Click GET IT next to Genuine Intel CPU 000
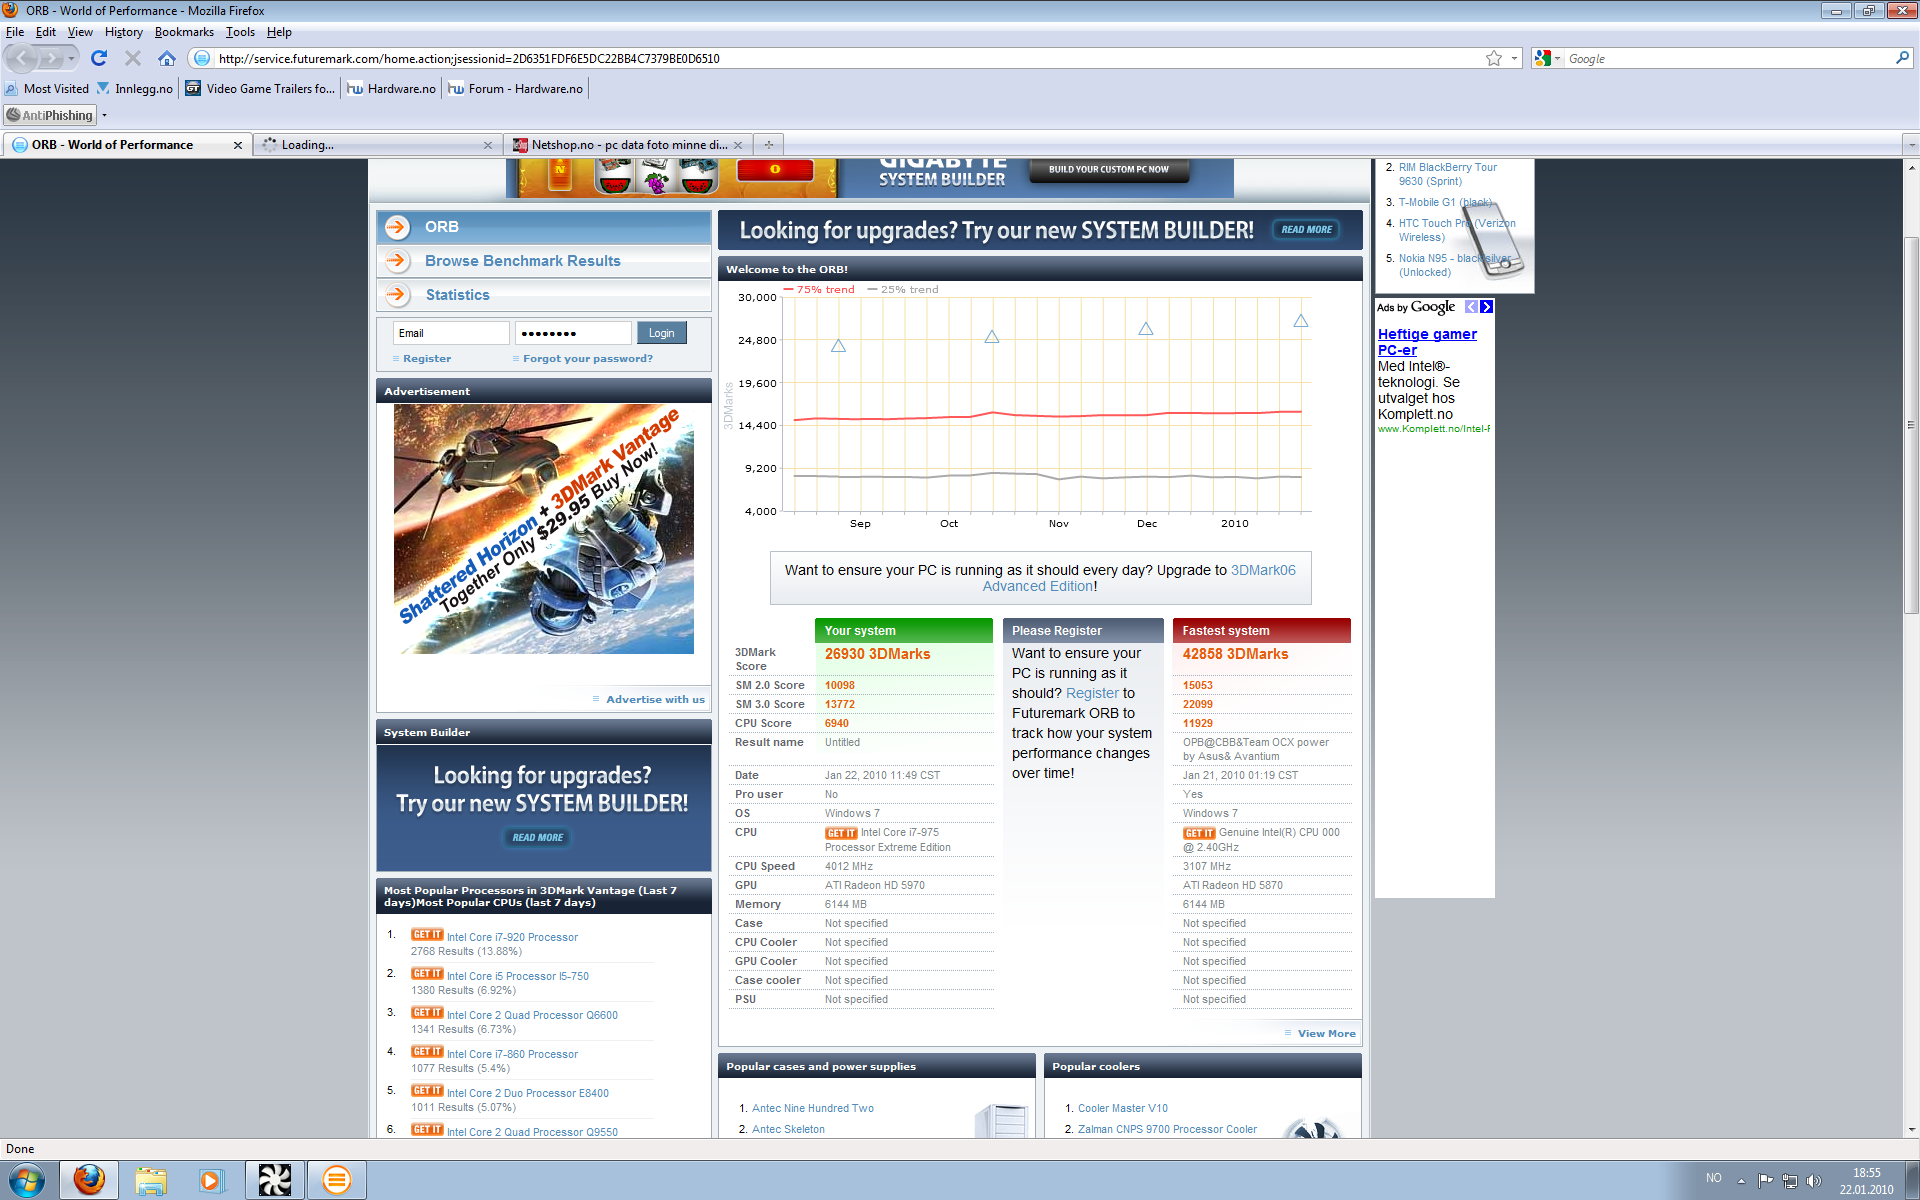The width and height of the screenshot is (1920, 1200). click(1199, 833)
